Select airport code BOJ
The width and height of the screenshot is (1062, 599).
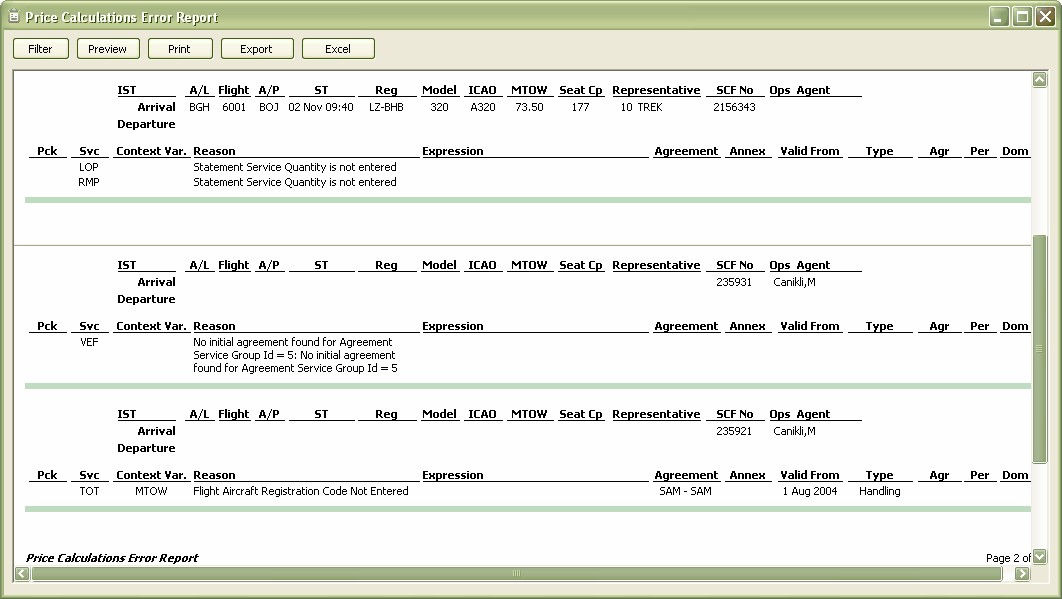[x=269, y=107]
